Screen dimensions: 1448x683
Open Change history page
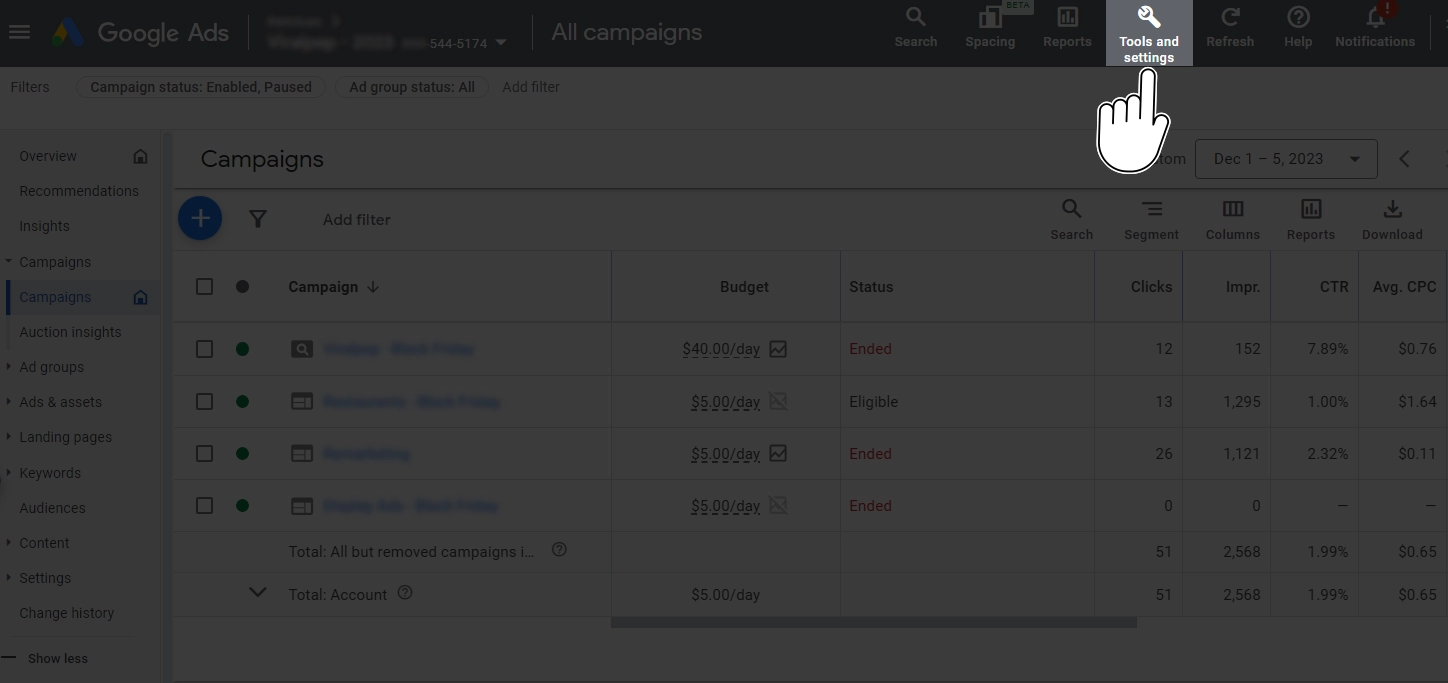tap(66, 613)
